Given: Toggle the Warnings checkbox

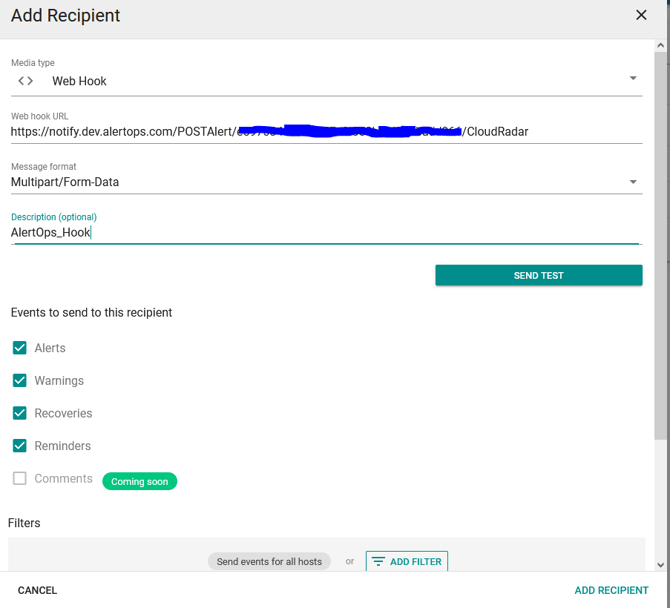Looking at the screenshot, I should coord(20,381).
